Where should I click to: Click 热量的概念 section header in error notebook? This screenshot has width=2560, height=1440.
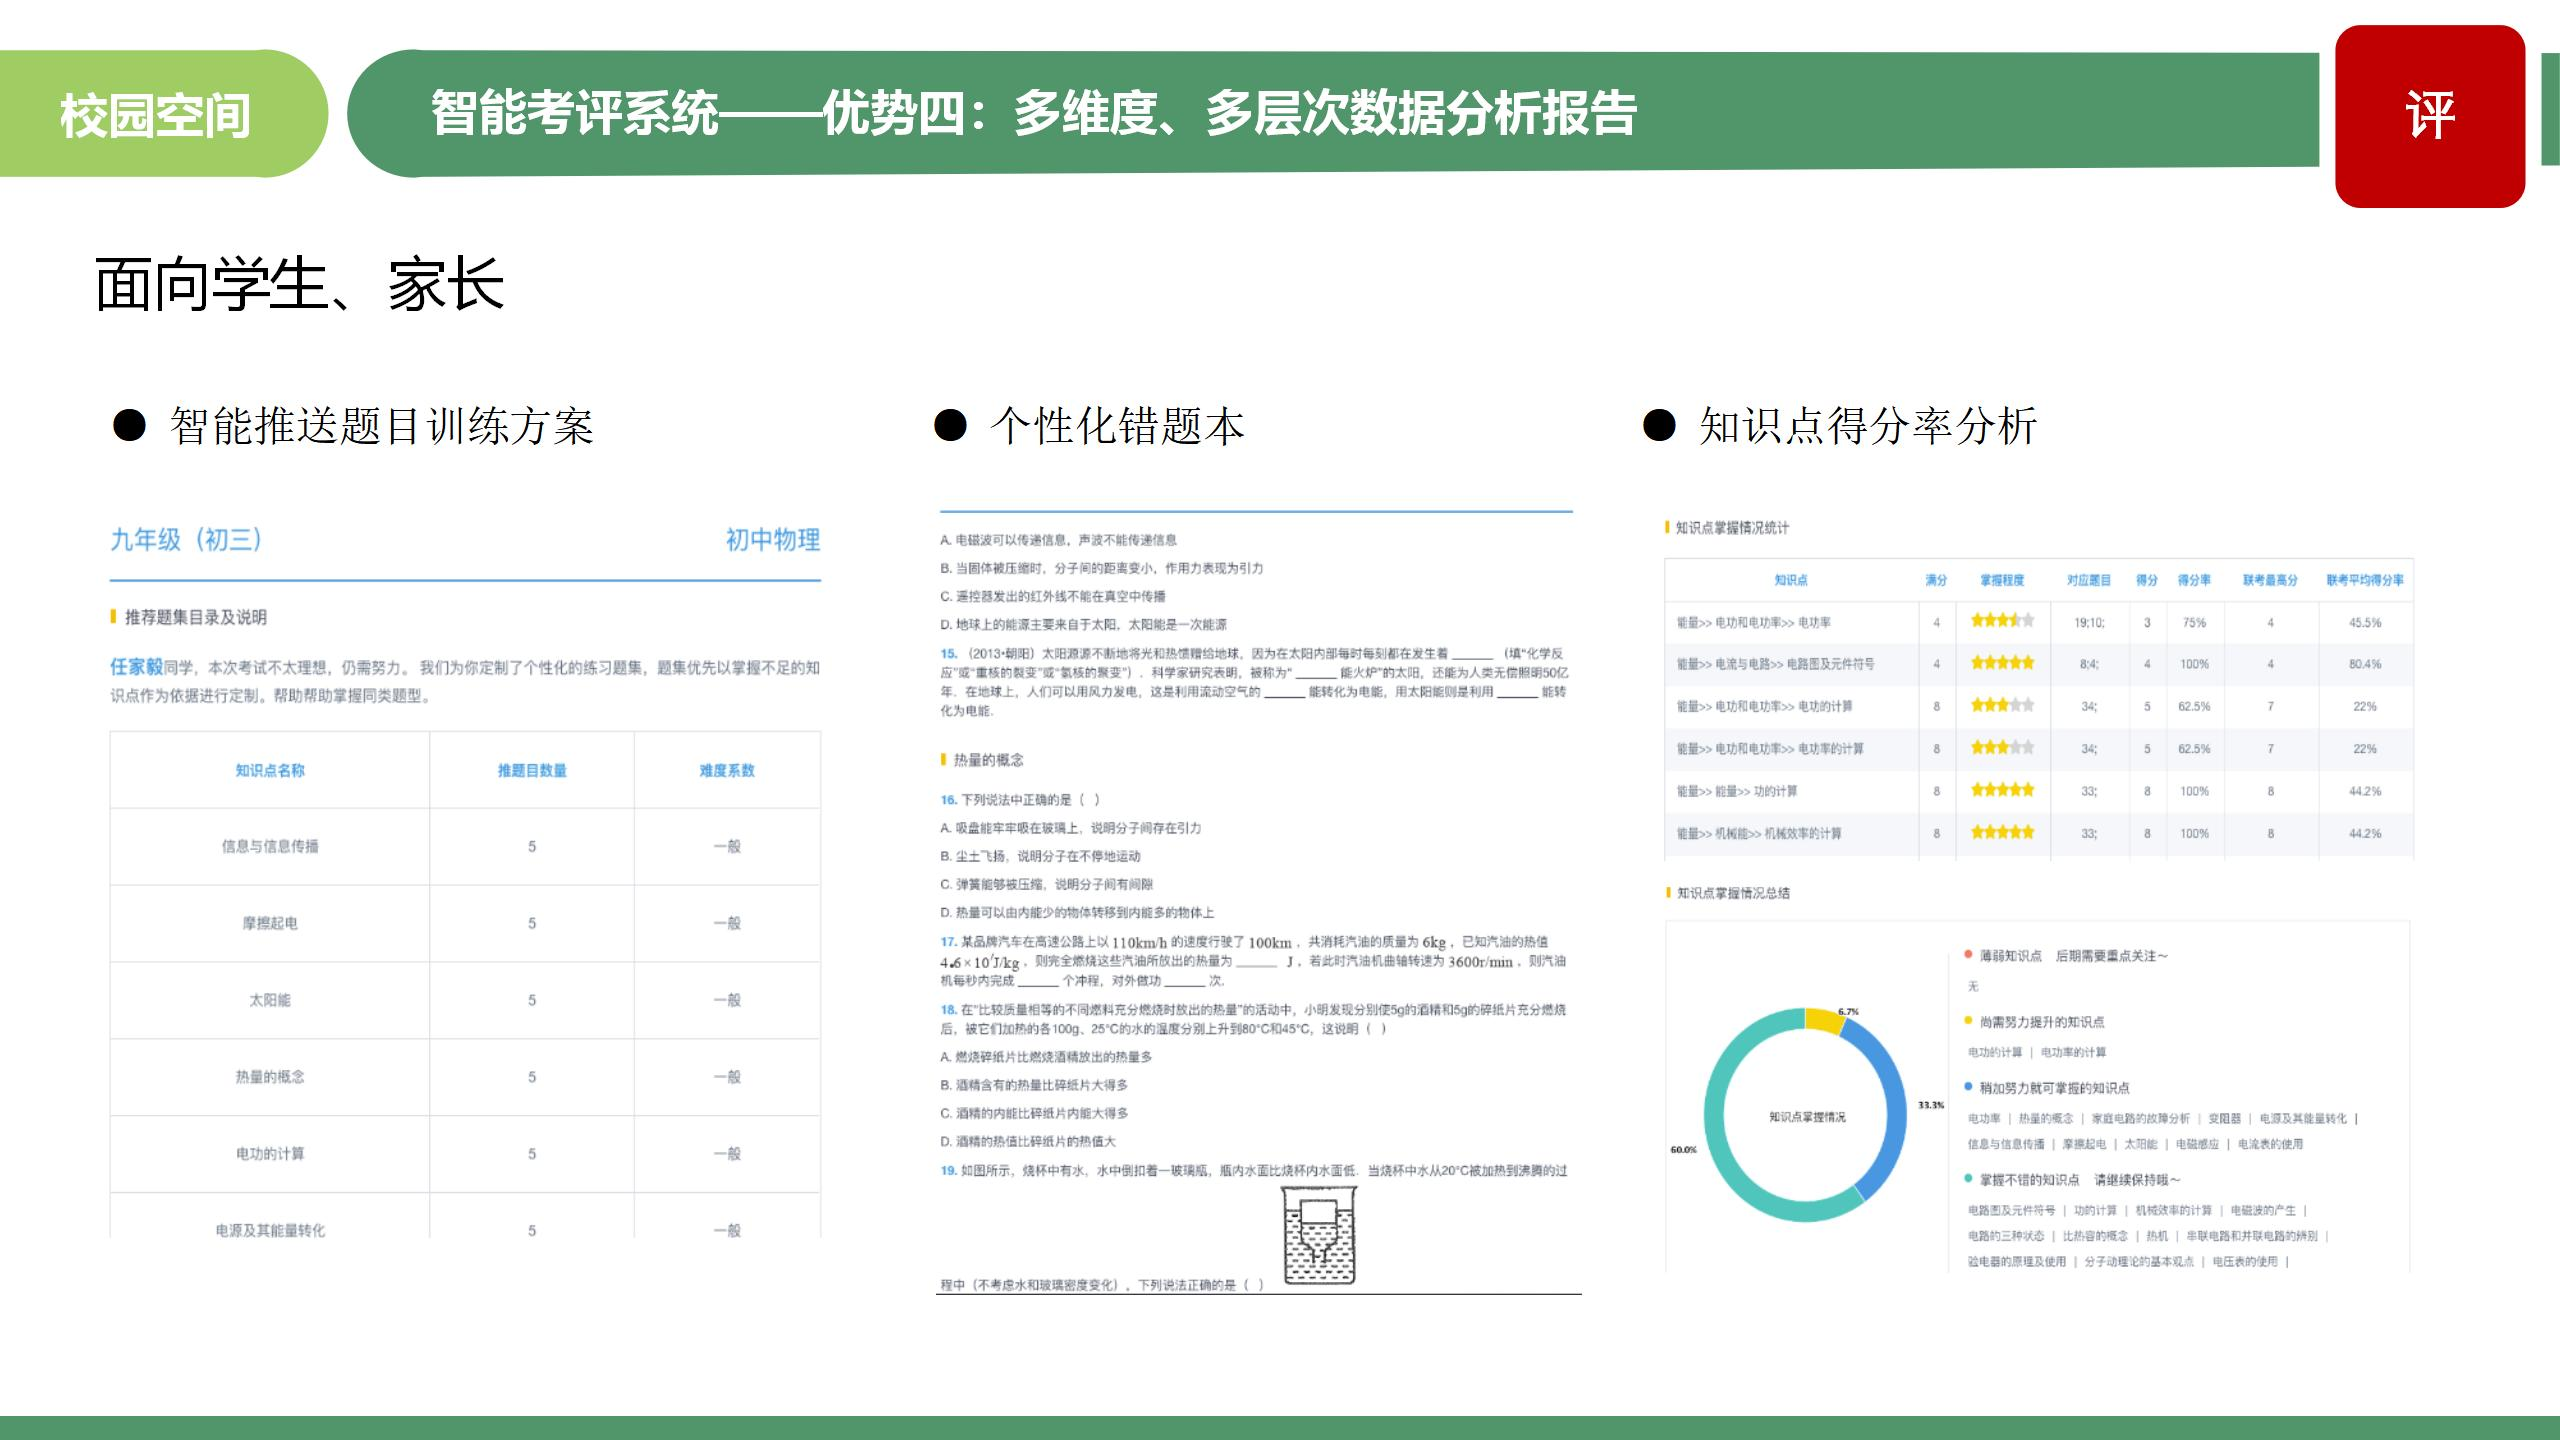(x=988, y=760)
